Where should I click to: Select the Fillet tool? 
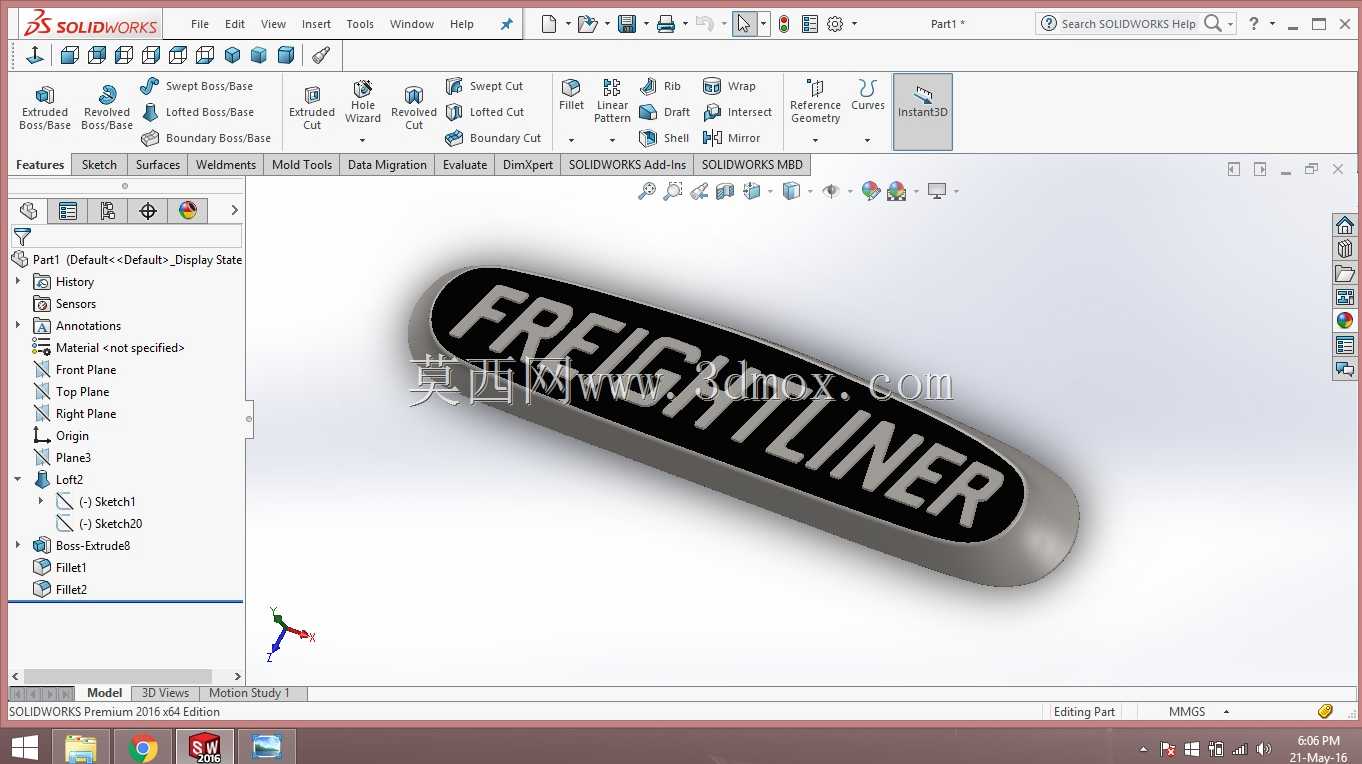tap(571, 95)
